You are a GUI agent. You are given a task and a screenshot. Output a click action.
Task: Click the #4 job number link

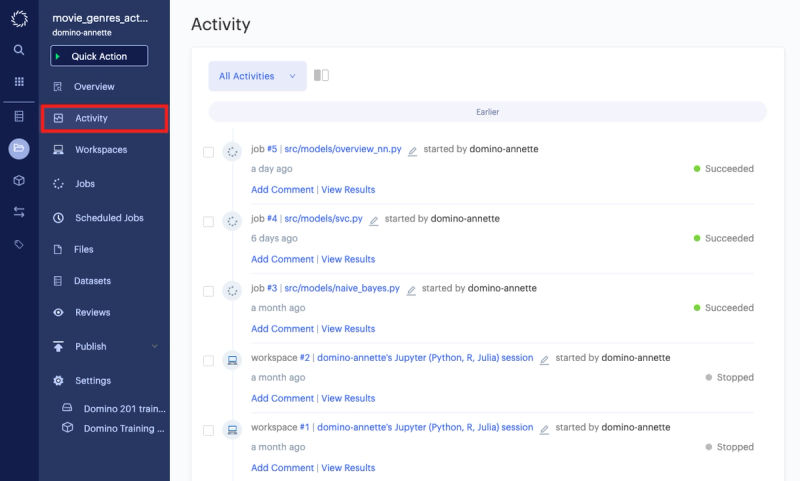coord(272,218)
